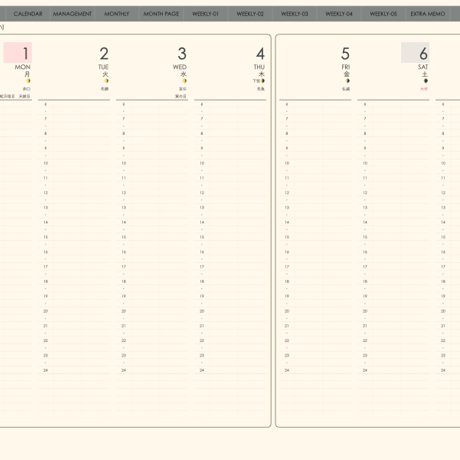Click hour 14 in the Friday column
Image resolution: width=460 pixels, height=460 pixels.
coord(287,222)
